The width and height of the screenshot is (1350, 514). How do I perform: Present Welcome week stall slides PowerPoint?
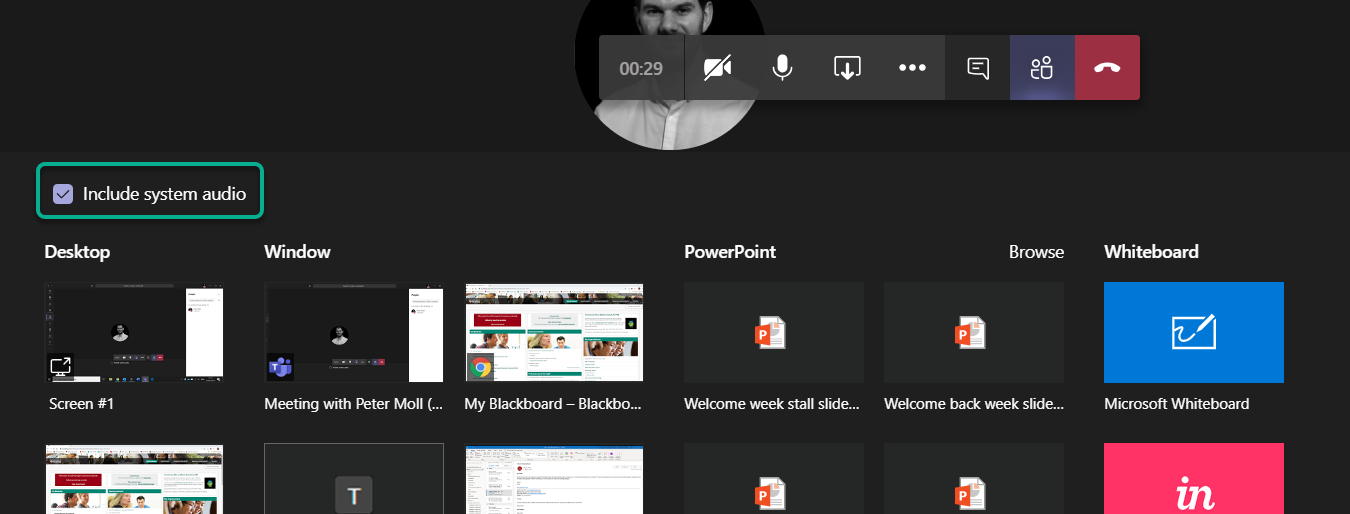(774, 333)
